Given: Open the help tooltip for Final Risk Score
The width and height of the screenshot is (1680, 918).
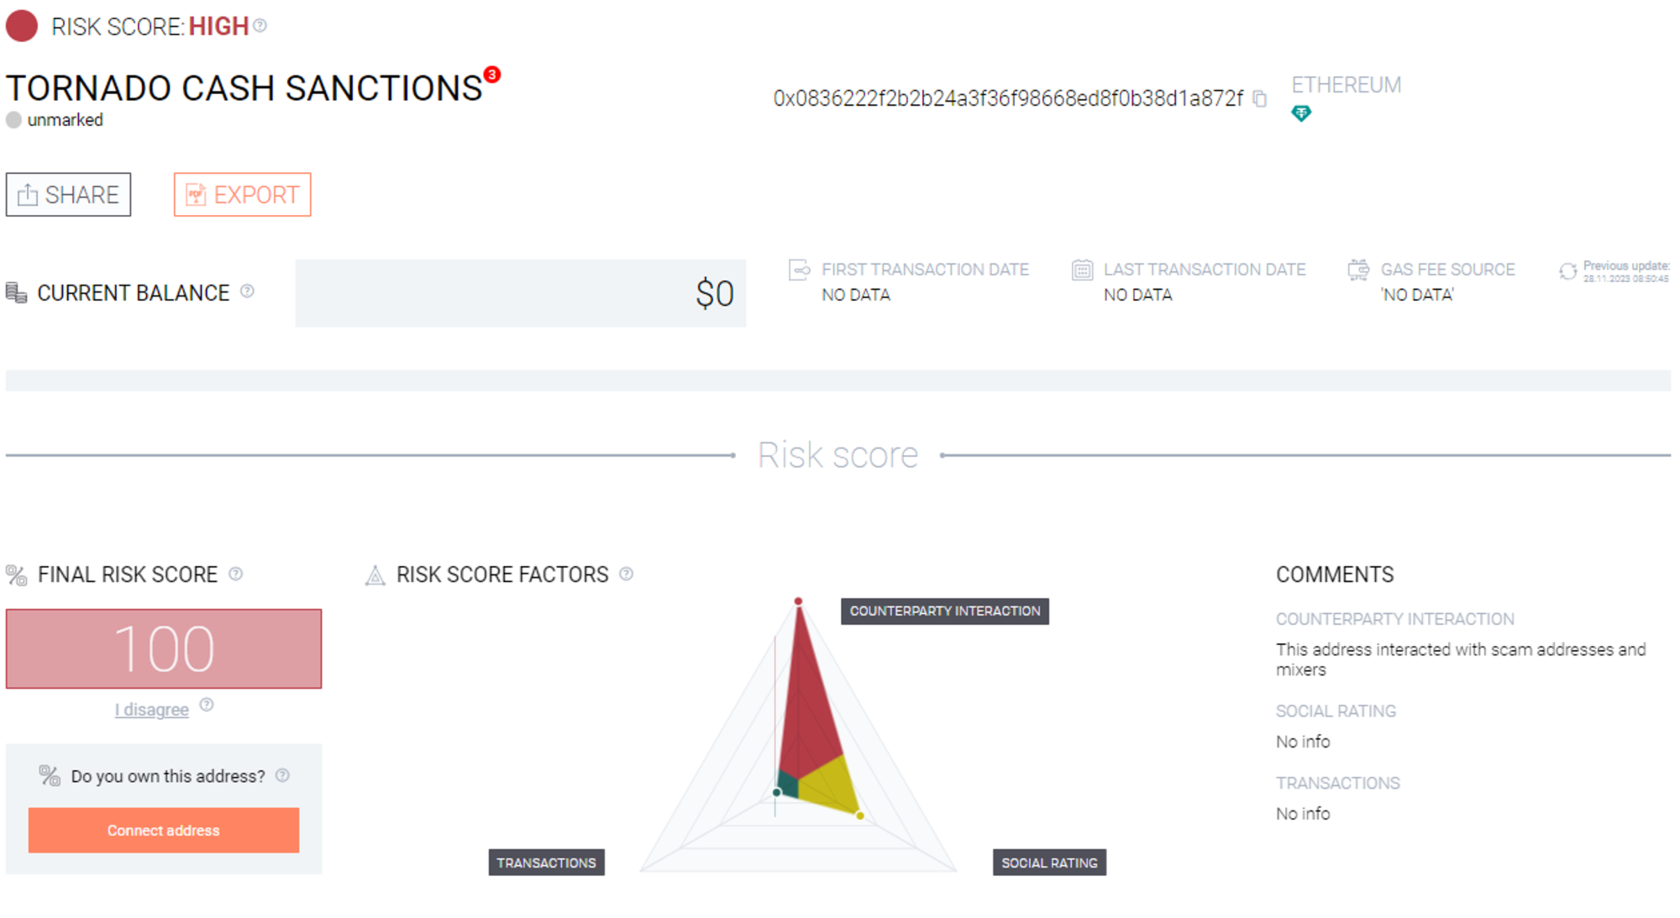Looking at the screenshot, I should pos(236,574).
